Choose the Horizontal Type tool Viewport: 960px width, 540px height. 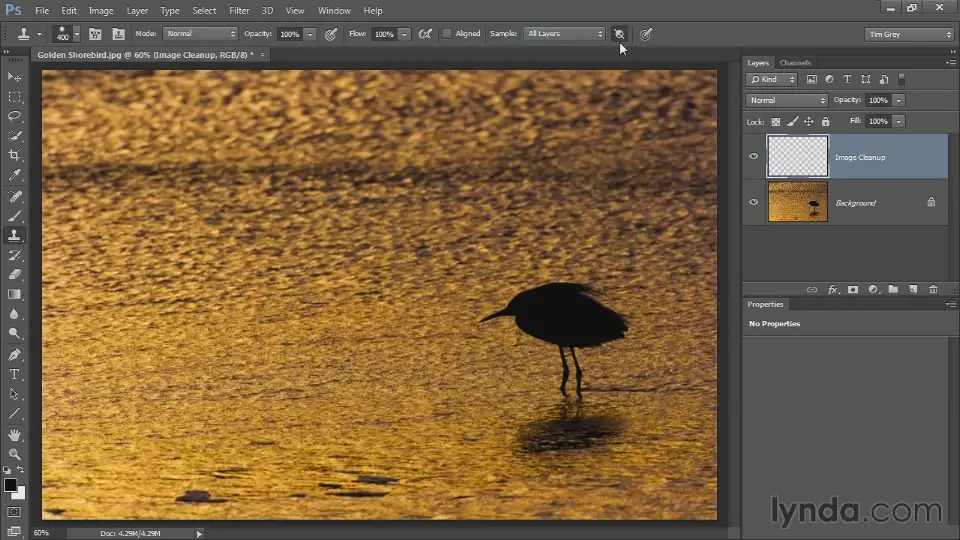15,374
